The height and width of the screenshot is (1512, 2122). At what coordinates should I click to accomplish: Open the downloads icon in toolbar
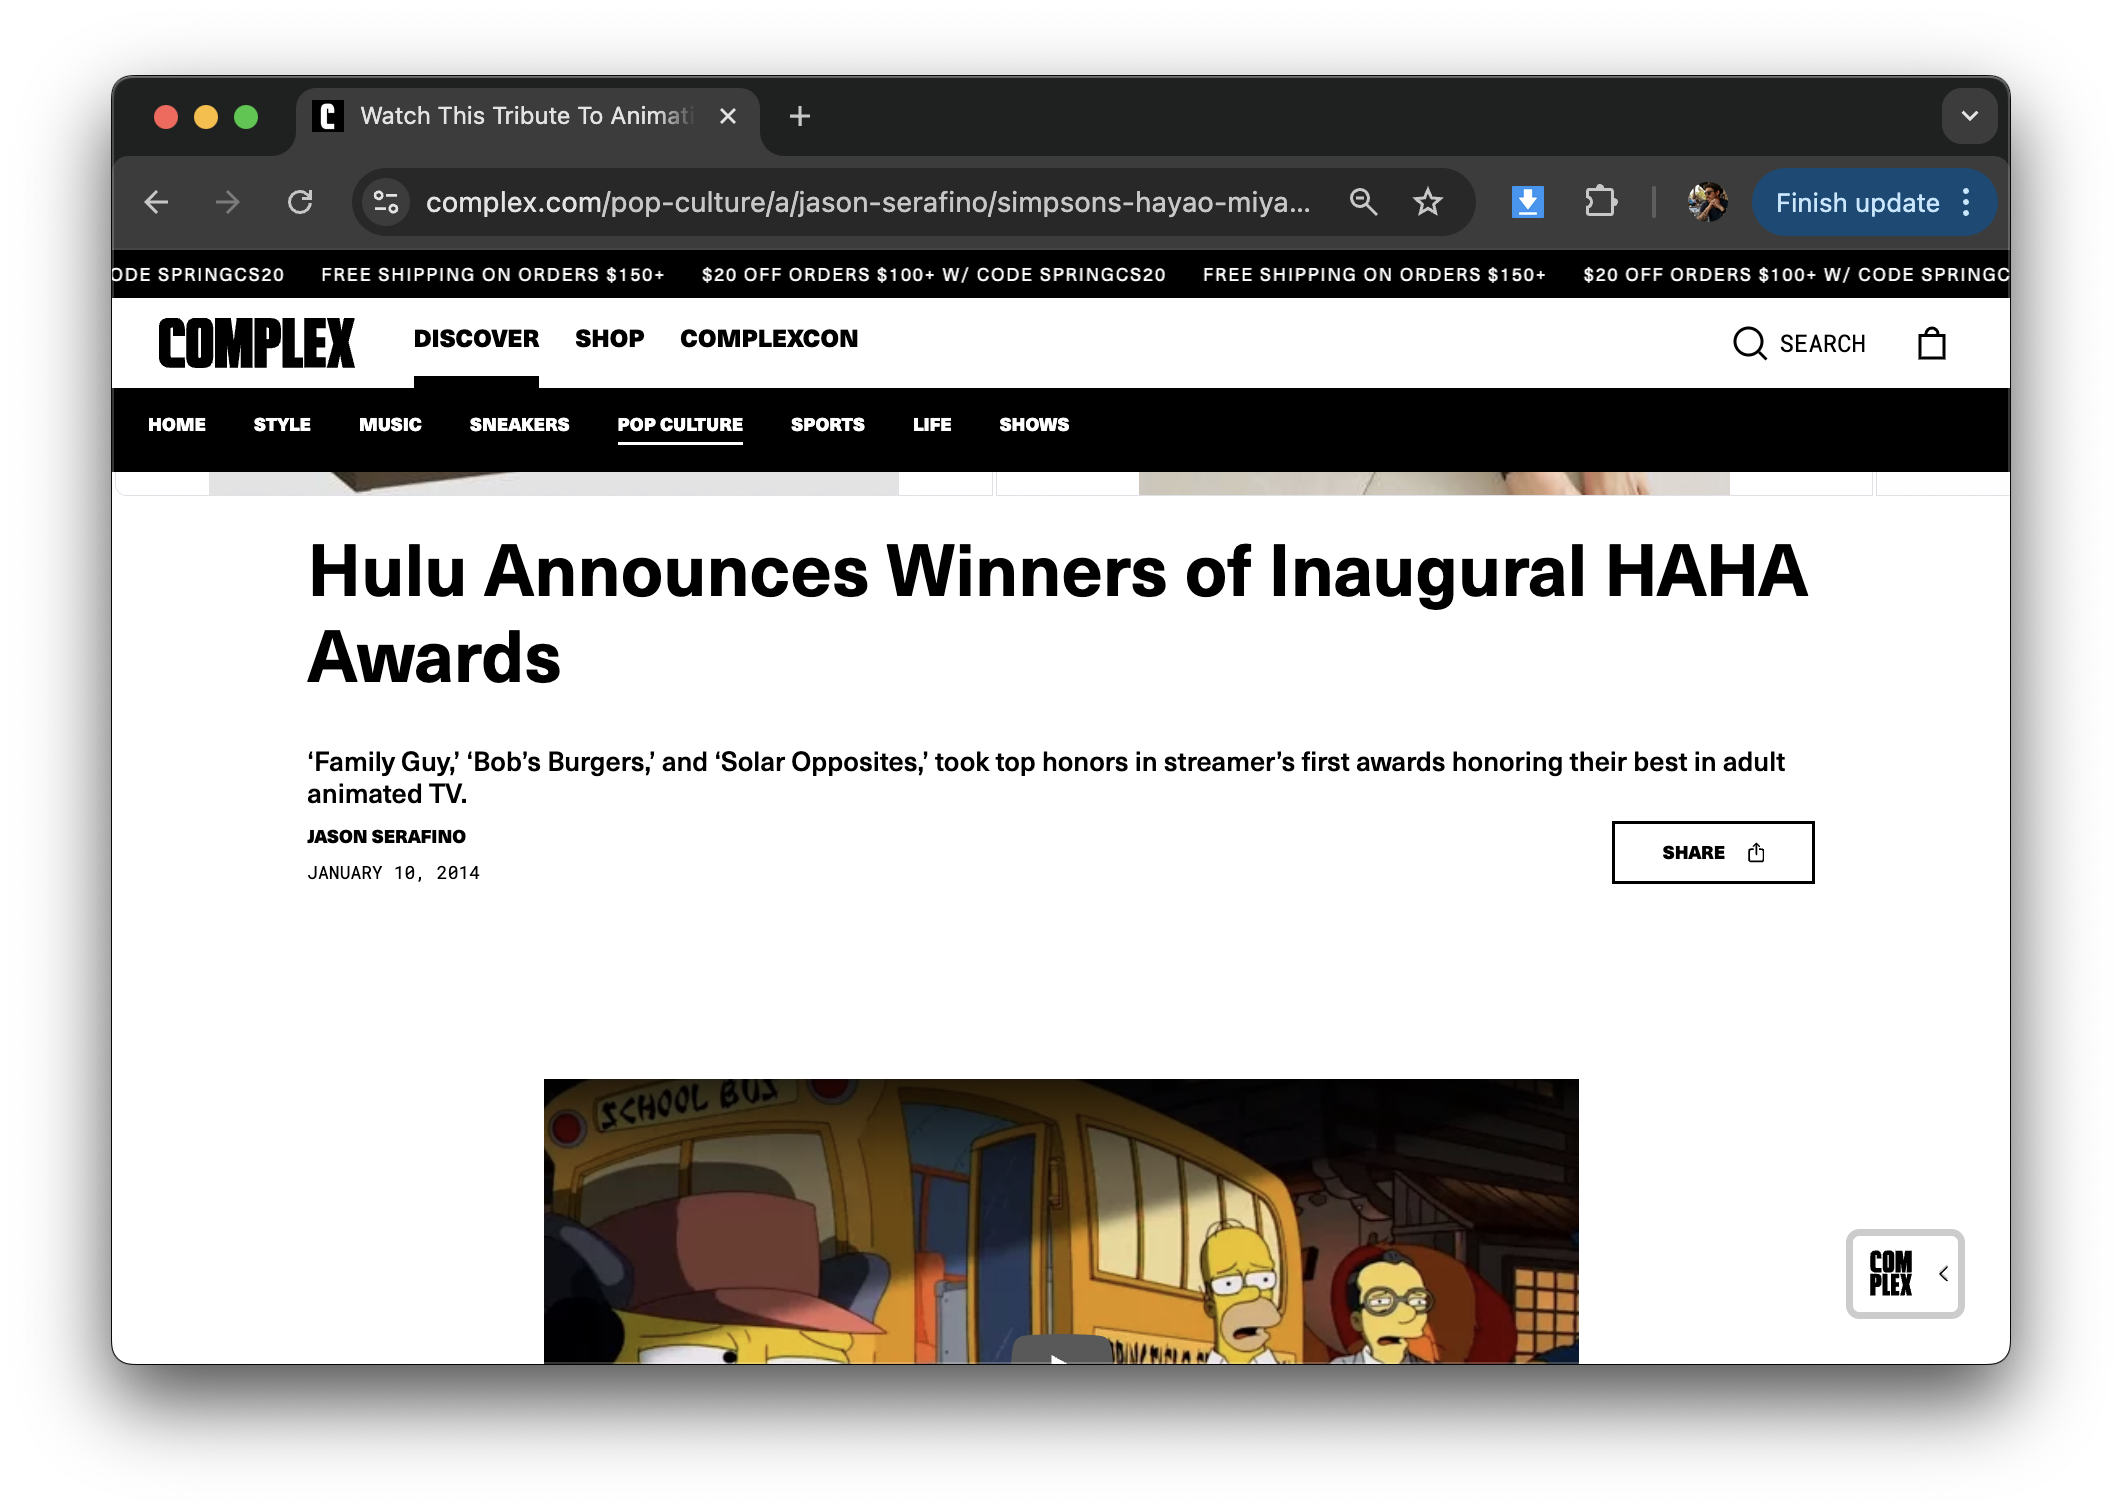pos(1527,202)
